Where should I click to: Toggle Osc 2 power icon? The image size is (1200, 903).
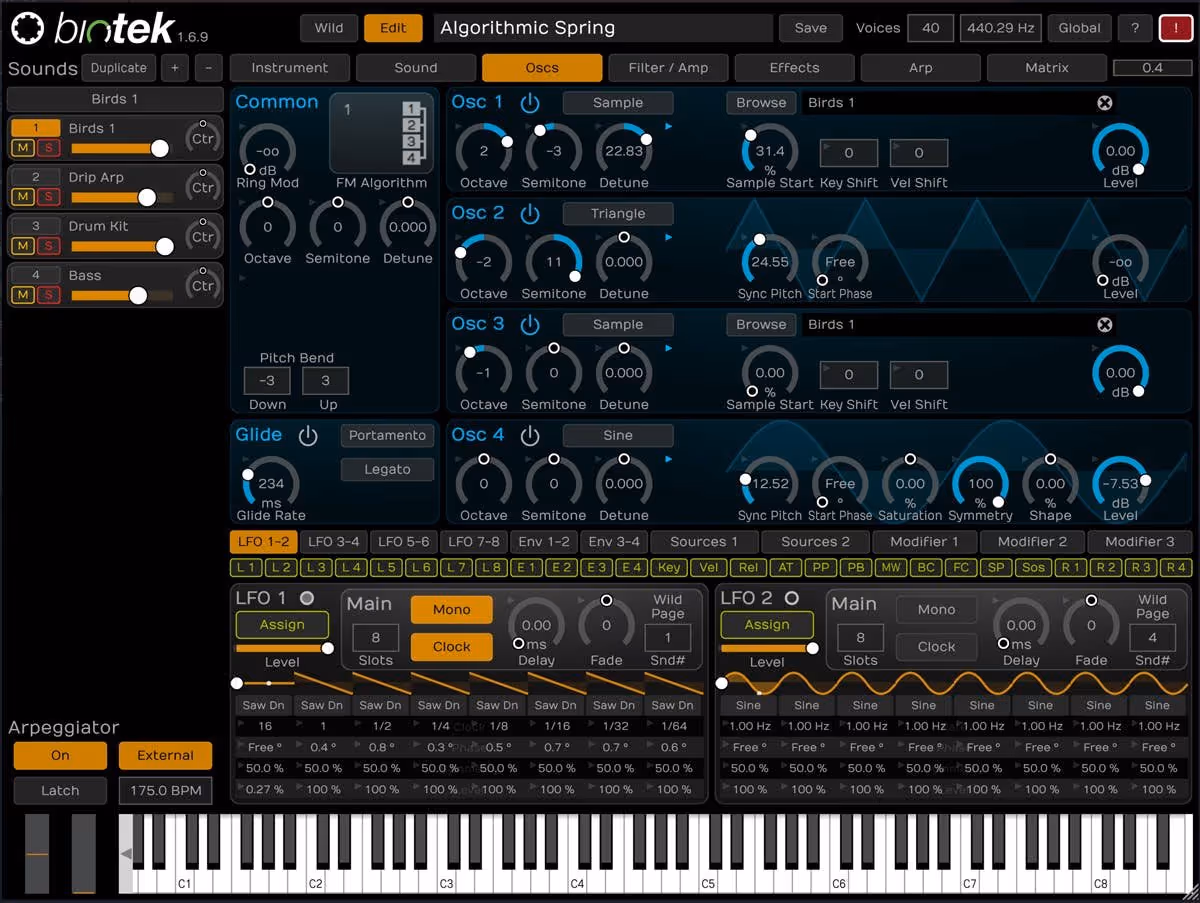tap(530, 214)
